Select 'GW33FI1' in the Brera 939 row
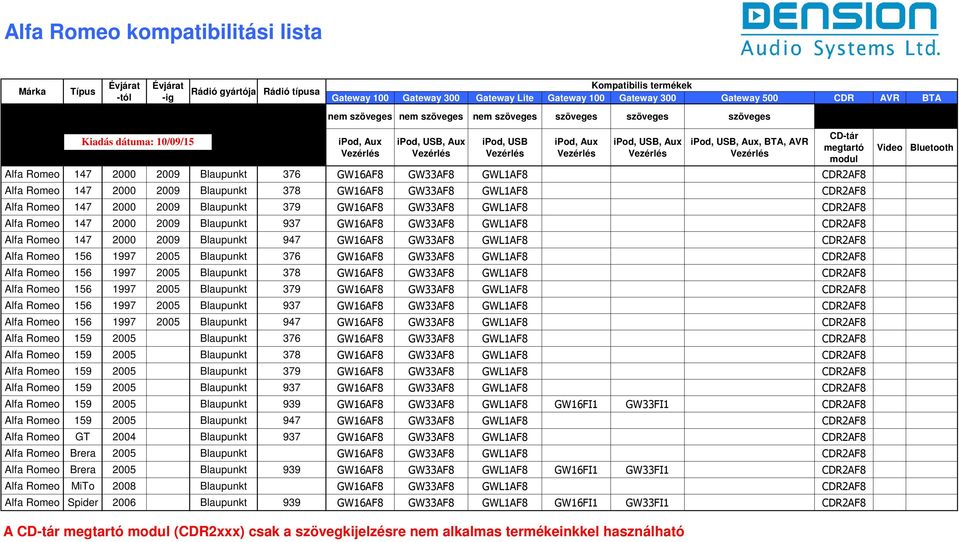Viewport: 959px width, 542px height. click(x=647, y=470)
